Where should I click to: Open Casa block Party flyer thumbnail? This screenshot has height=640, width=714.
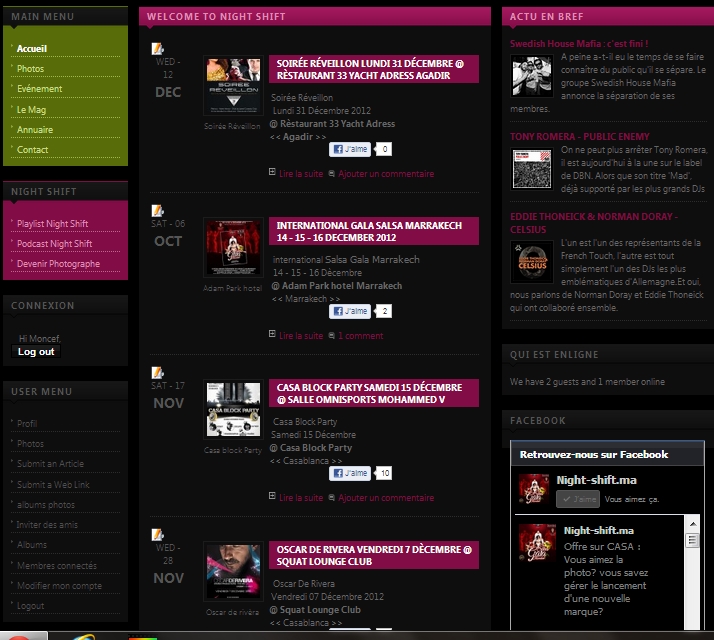pyautogui.click(x=233, y=410)
